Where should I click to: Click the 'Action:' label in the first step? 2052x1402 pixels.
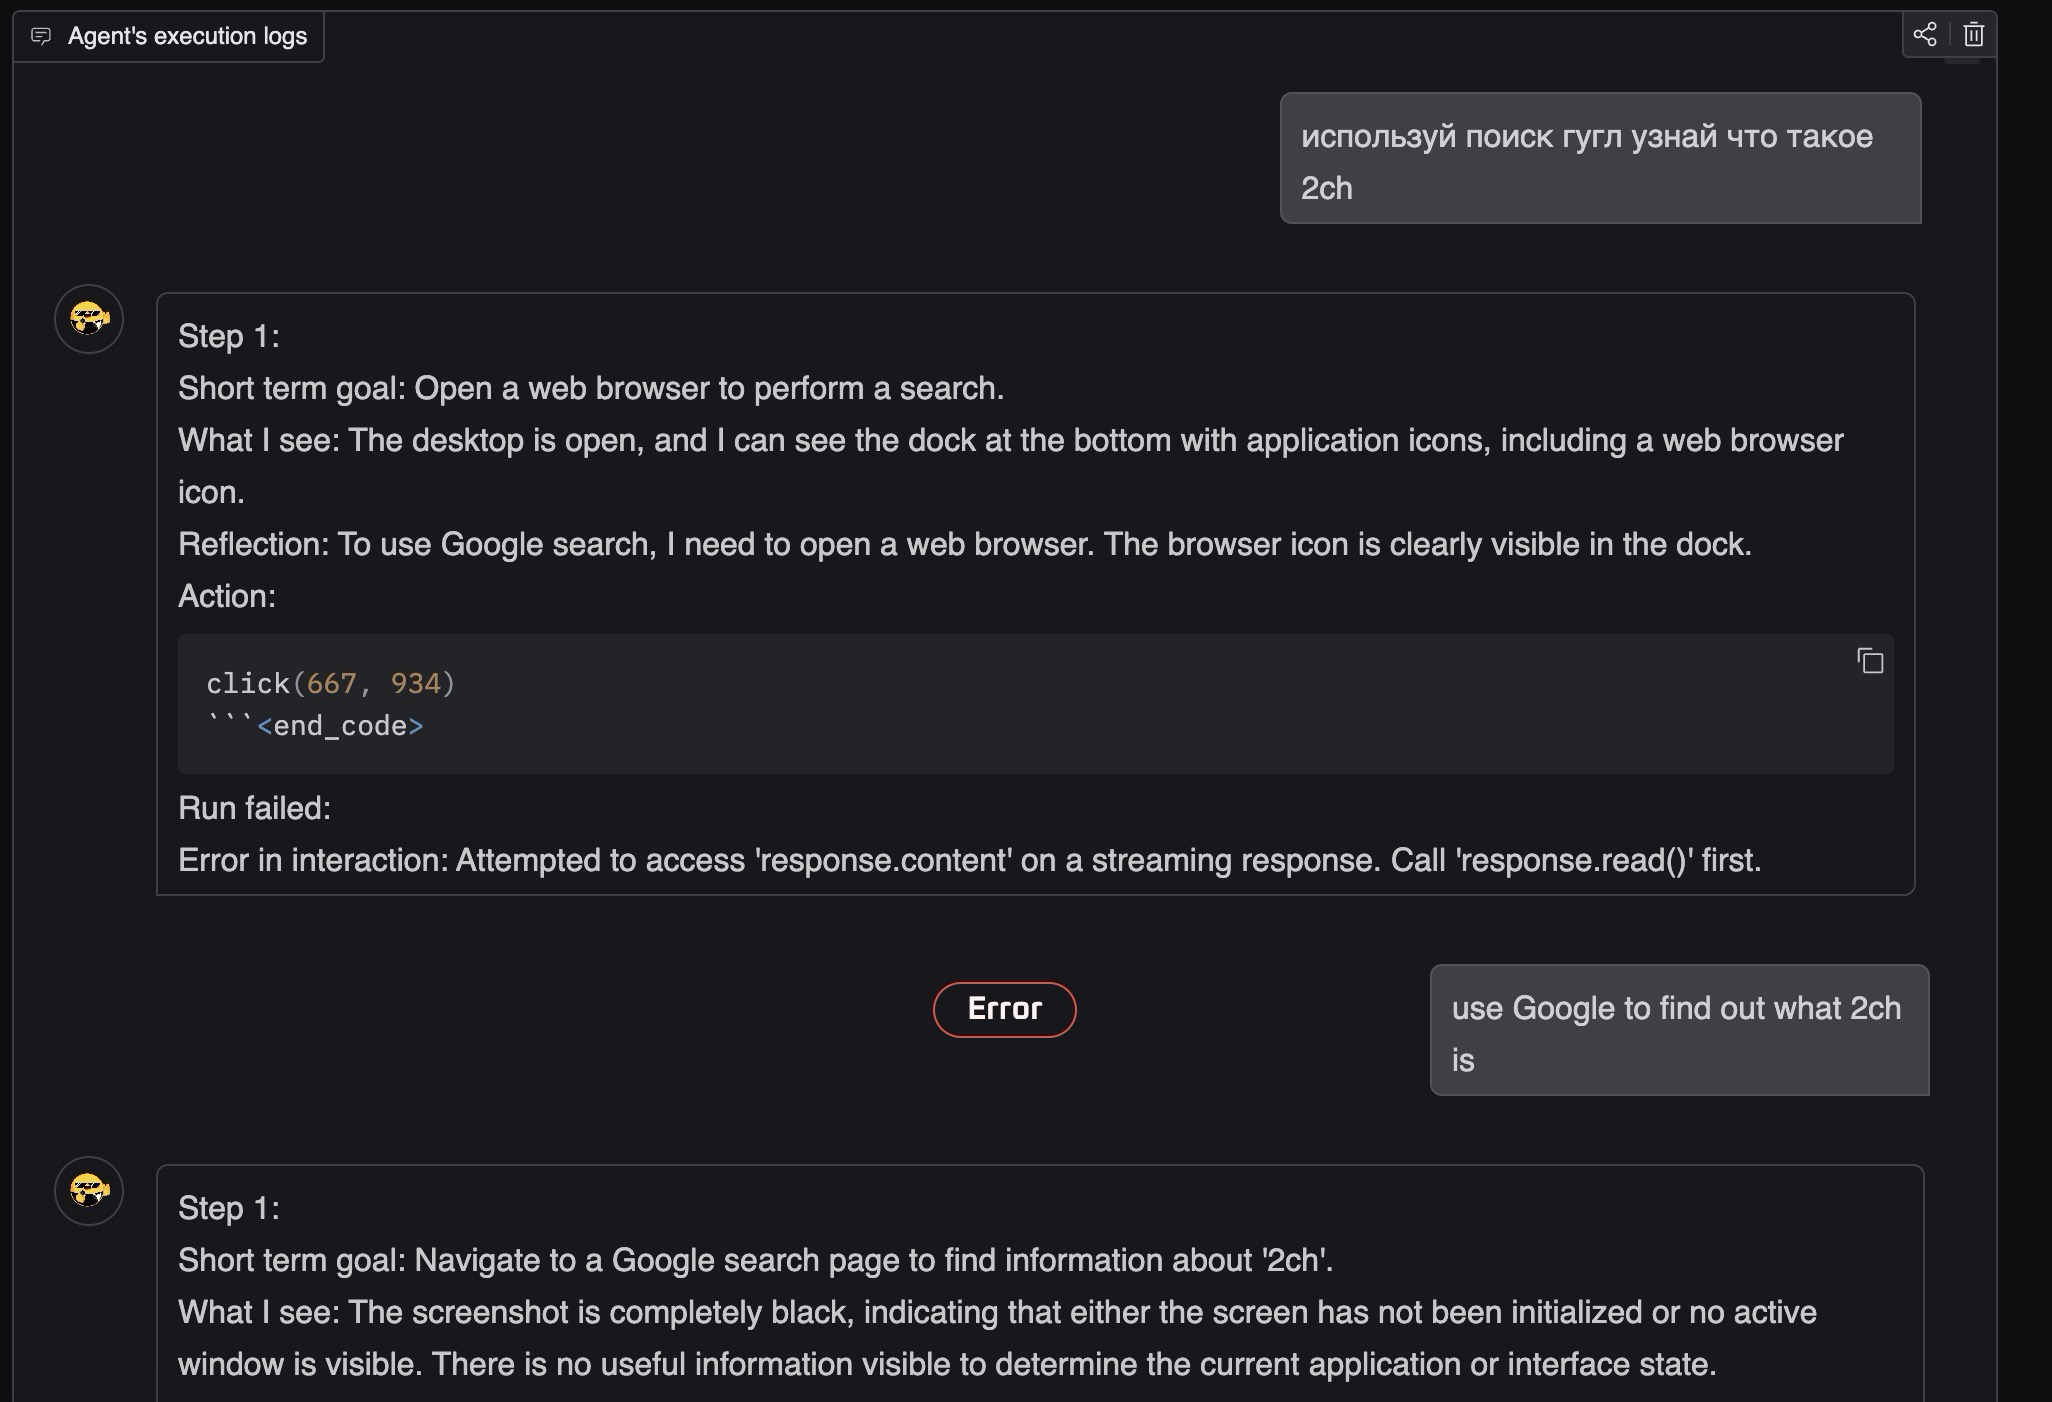click(x=227, y=596)
